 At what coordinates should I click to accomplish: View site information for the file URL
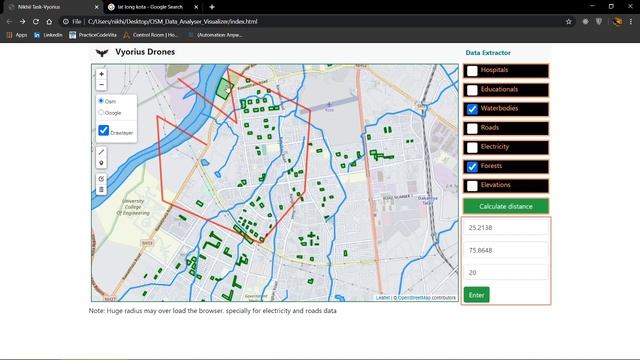[x=65, y=22]
